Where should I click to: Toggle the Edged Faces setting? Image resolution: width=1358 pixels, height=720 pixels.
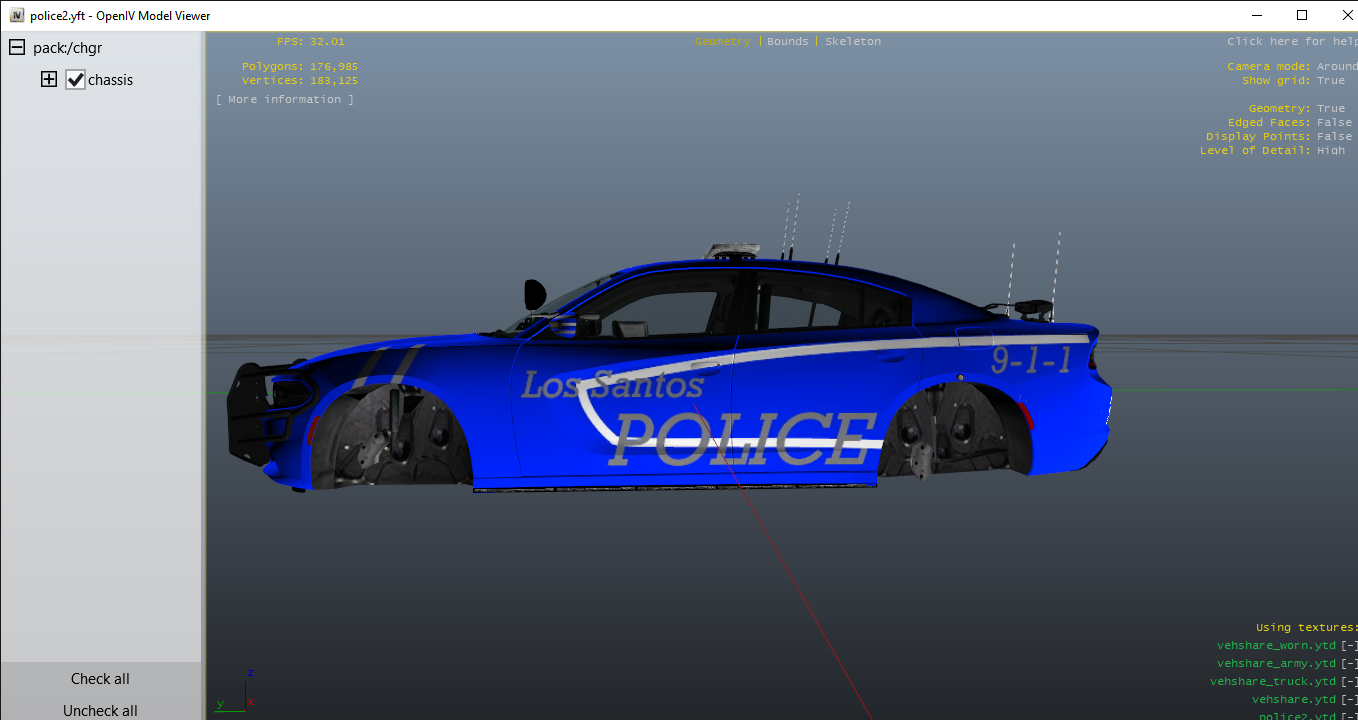[1333, 122]
